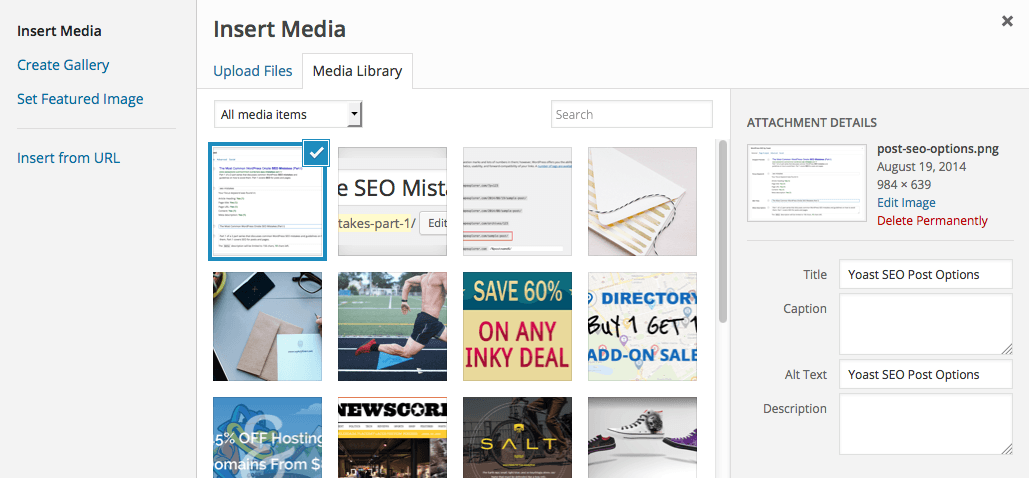Viewport: 1029px width, 478px height.
Task: Select the Hosting discount thumbnail
Action: click(x=268, y=437)
